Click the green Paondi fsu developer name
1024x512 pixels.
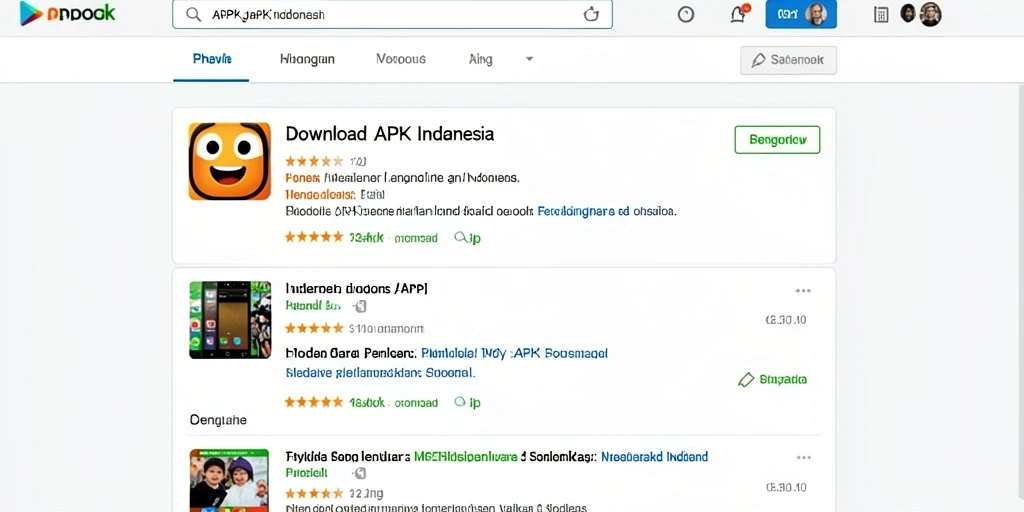pos(313,306)
